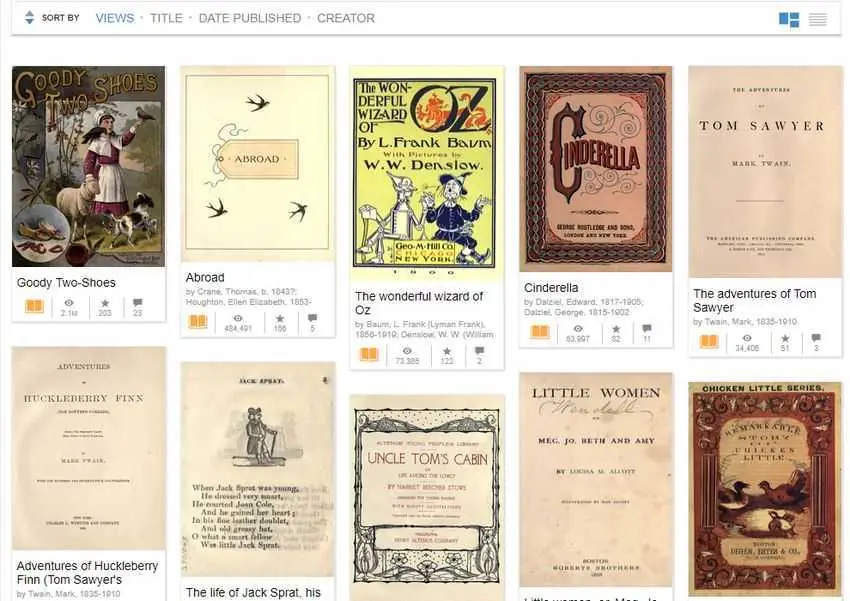Click Twain, Mark under Tom Sawyer
This screenshot has height=601, width=850.
tap(745, 322)
